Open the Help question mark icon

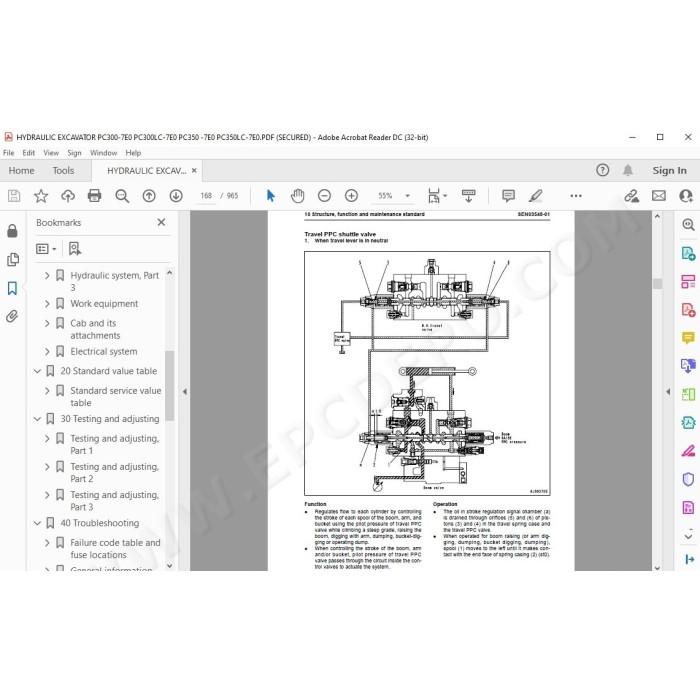coord(602,170)
